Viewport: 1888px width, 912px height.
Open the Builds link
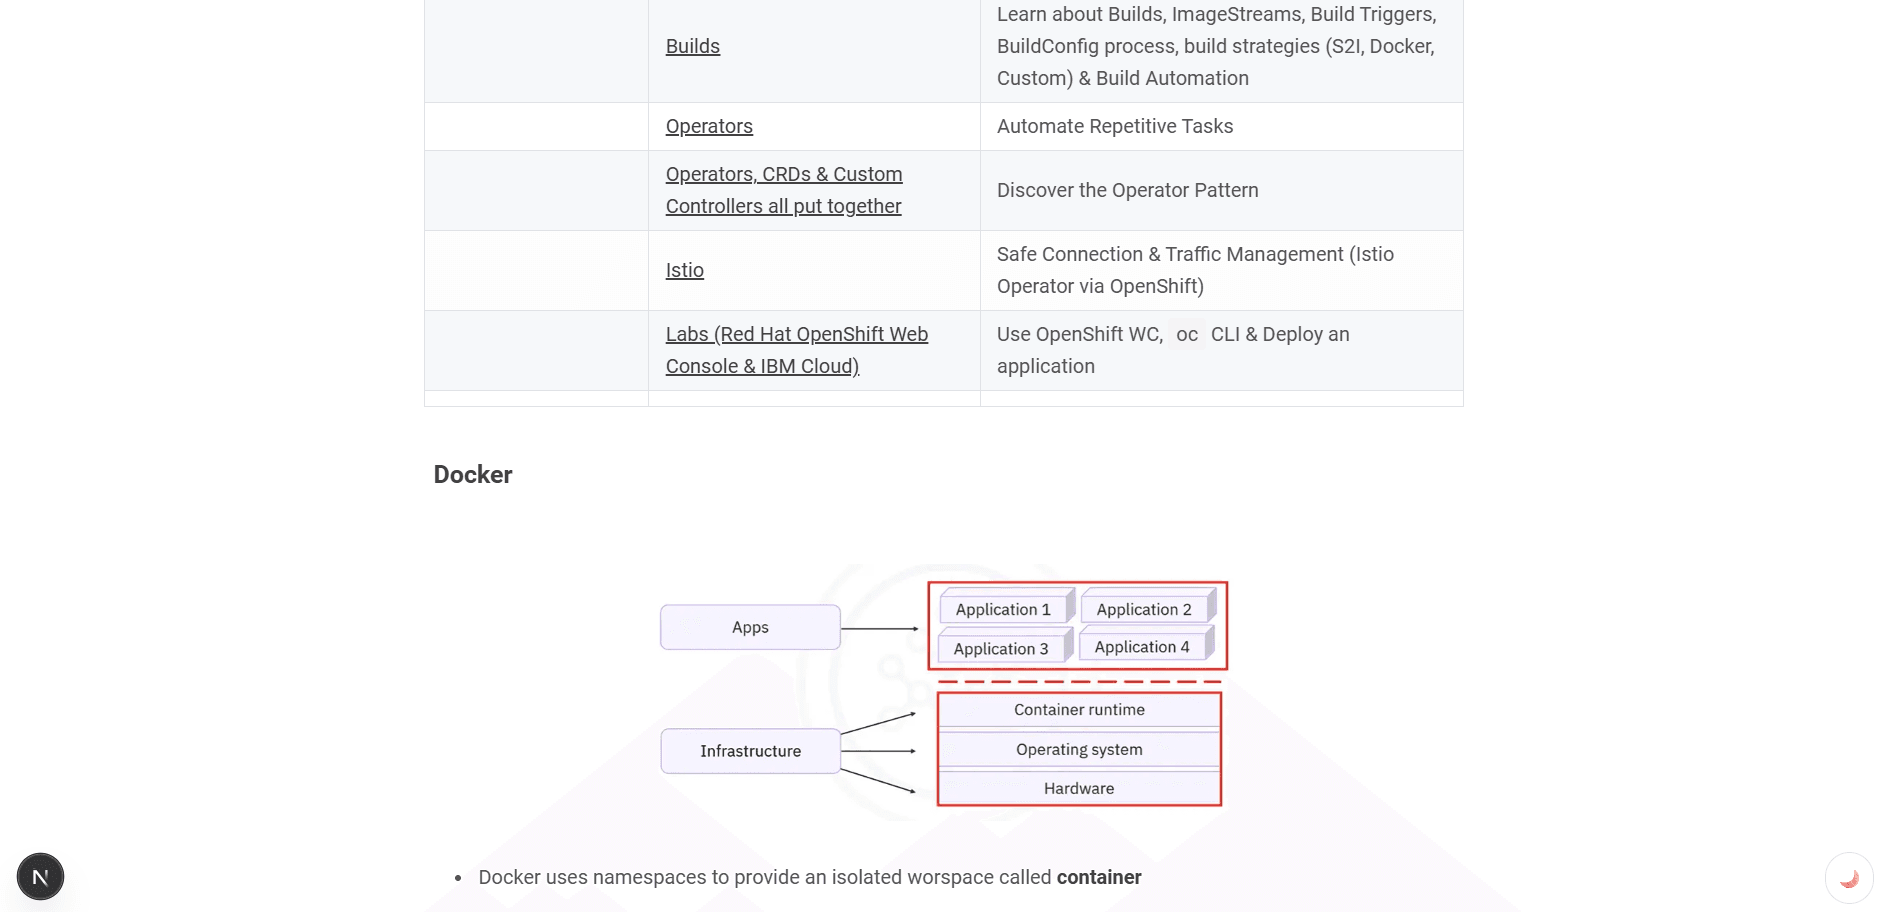[693, 46]
